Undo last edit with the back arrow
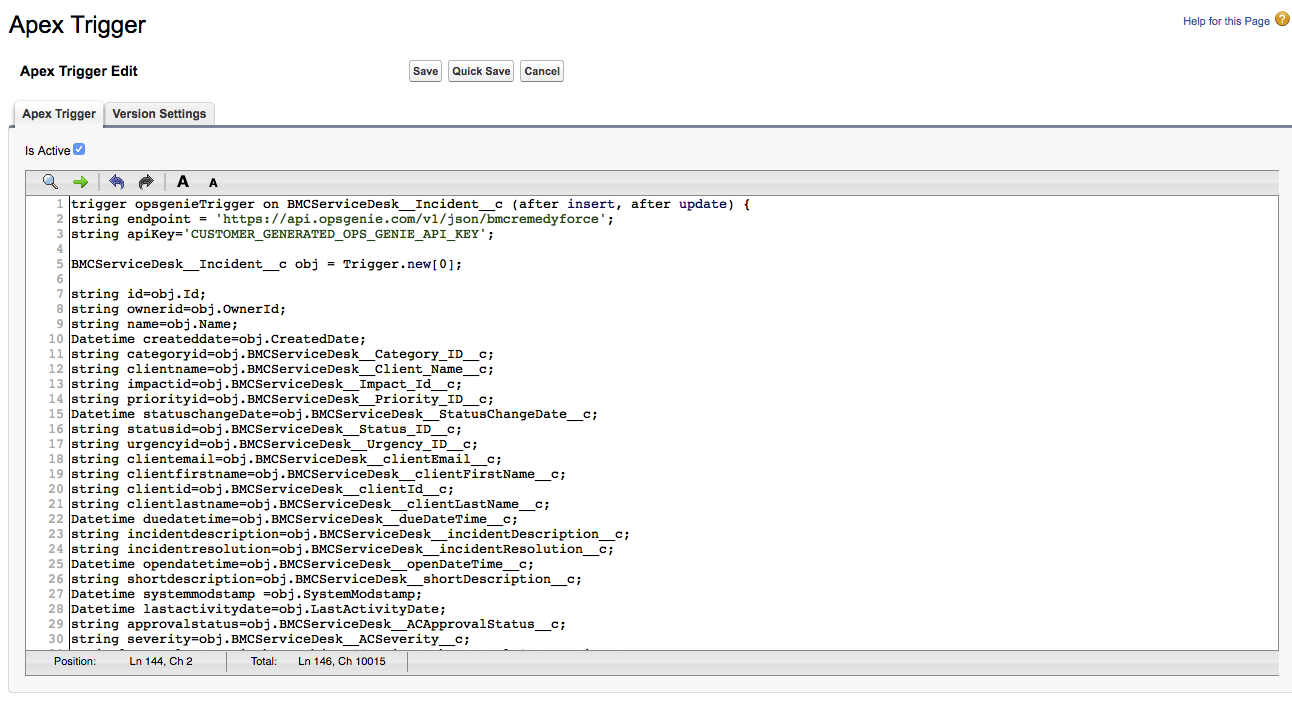Viewport: 1292px width, 713px height. [x=117, y=182]
